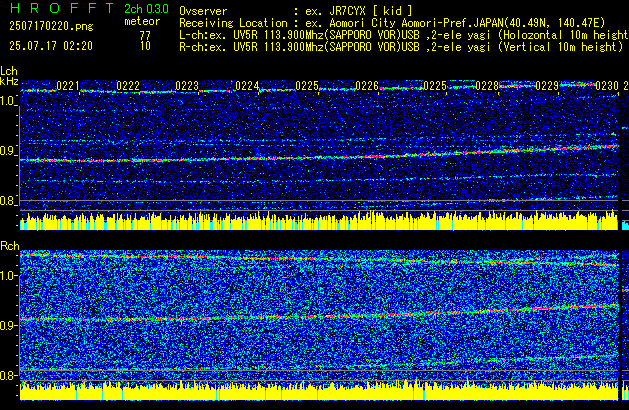
Task: Select the Ovserver line with JR7CYX [ kid ]
Action: 296,11
